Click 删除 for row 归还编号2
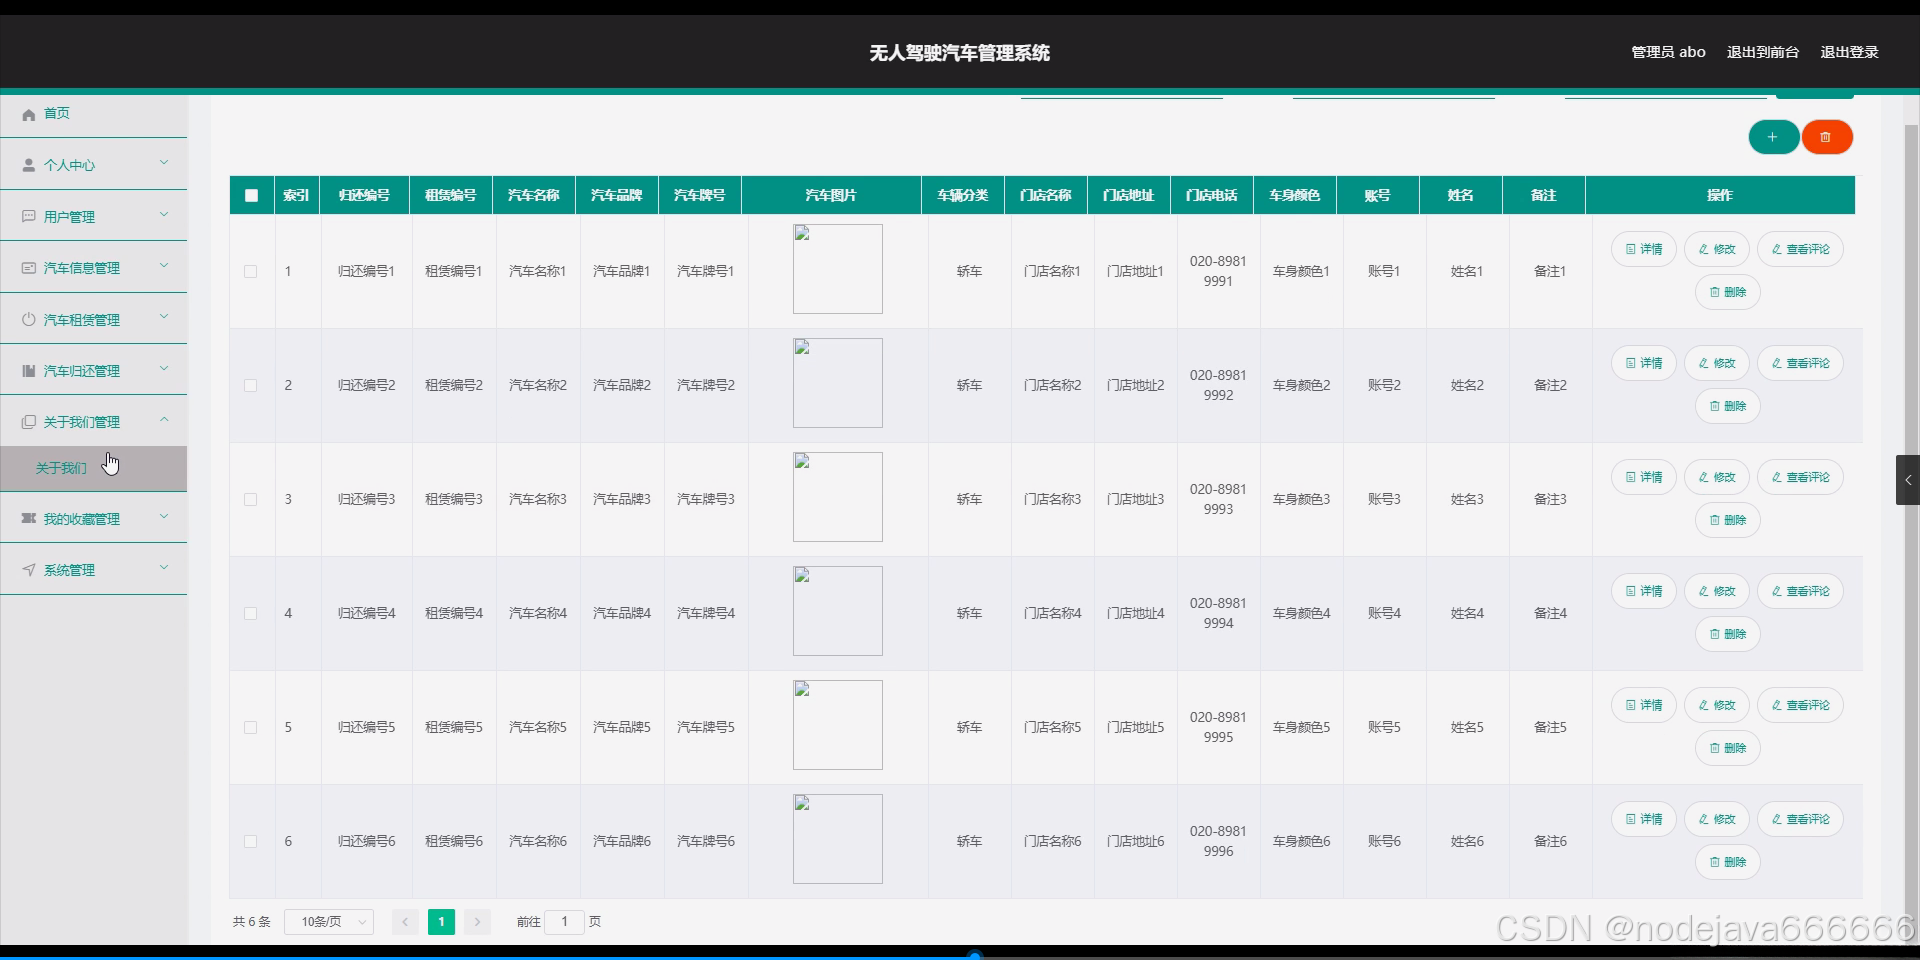The height and width of the screenshot is (960, 1920). tap(1728, 406)
